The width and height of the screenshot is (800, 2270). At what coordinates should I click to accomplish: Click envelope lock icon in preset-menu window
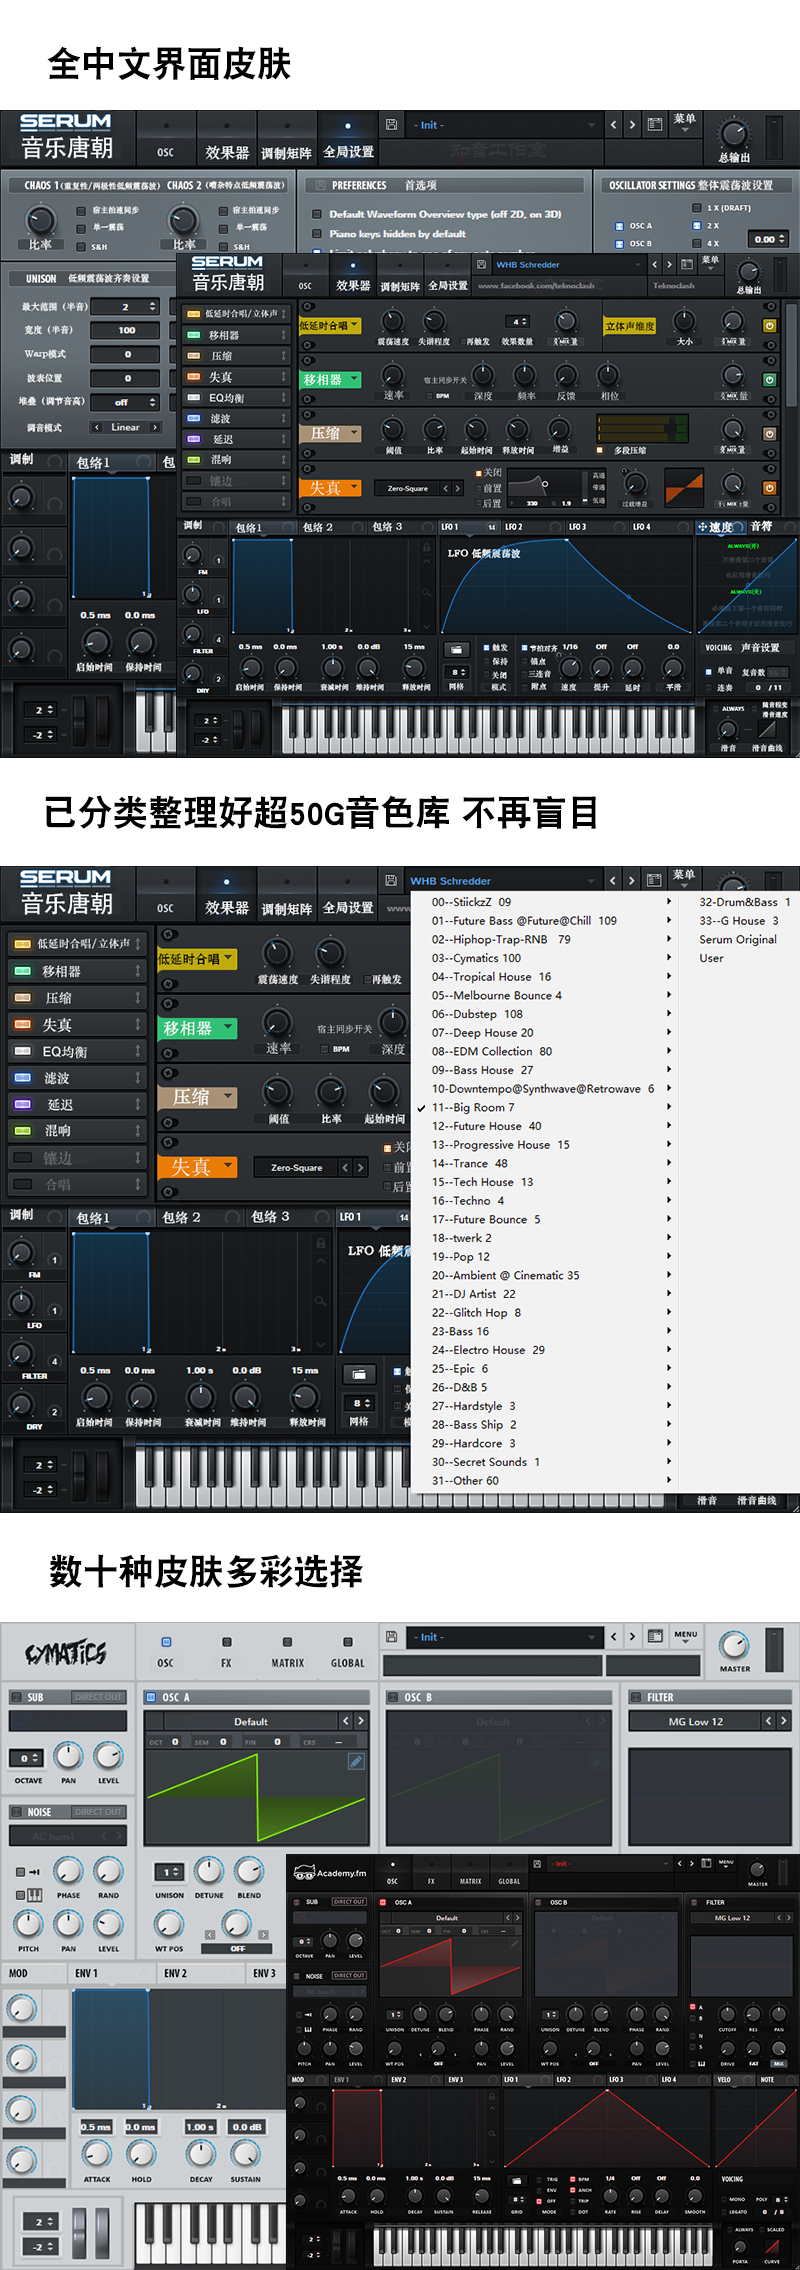coord(321,1243)
